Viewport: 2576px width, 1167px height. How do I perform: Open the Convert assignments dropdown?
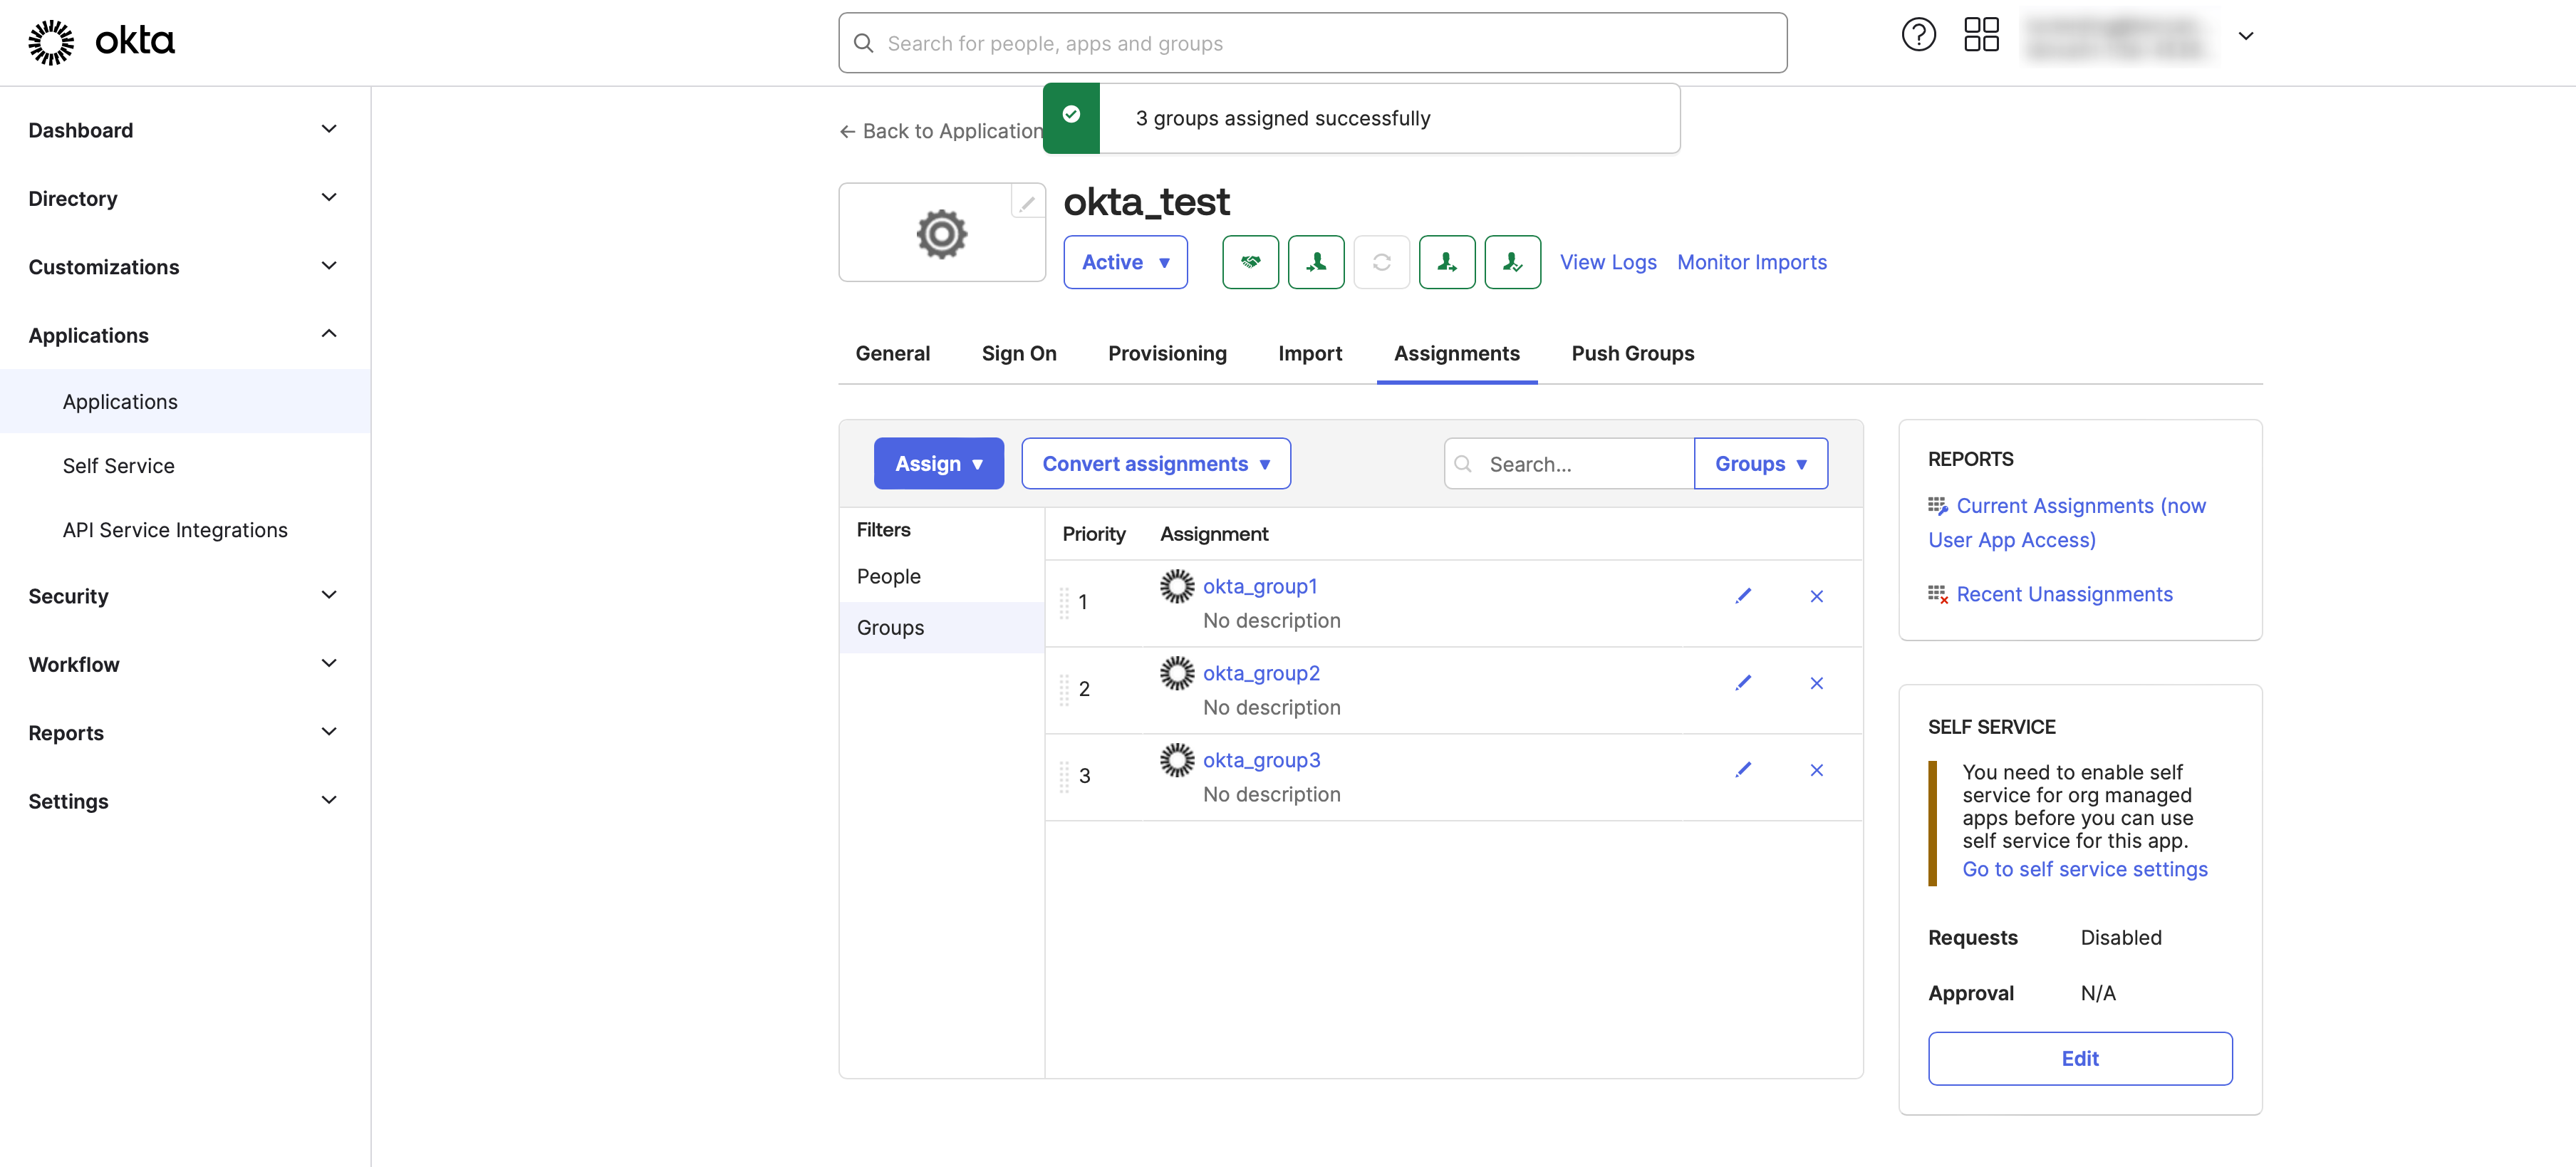point(1155,464)
